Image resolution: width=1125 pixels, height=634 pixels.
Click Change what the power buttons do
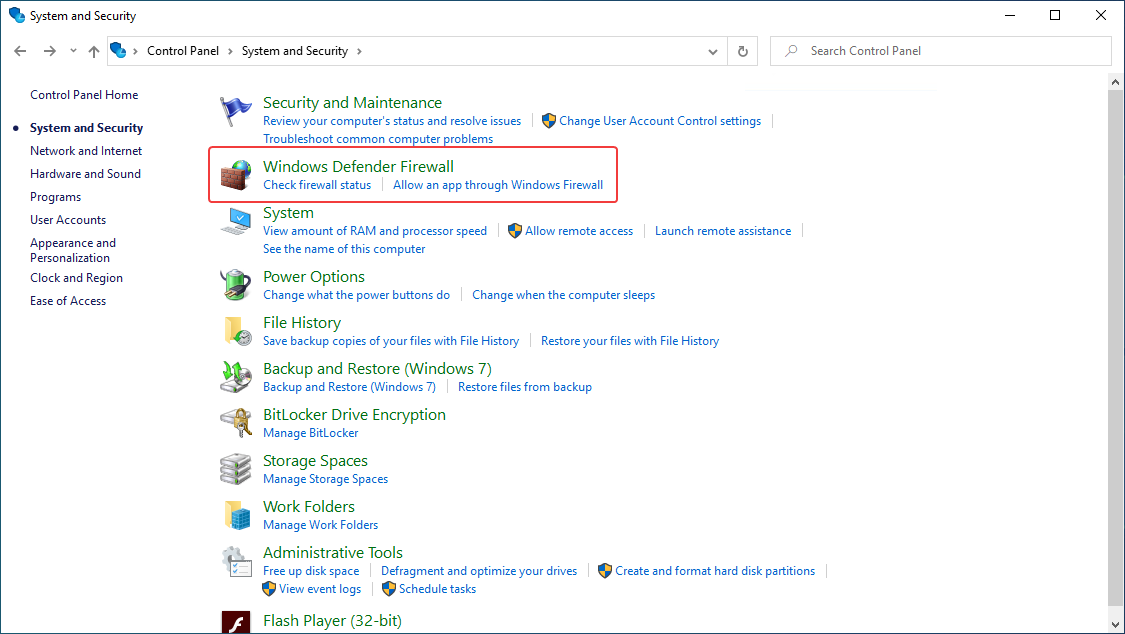click(x=356, y=295)
